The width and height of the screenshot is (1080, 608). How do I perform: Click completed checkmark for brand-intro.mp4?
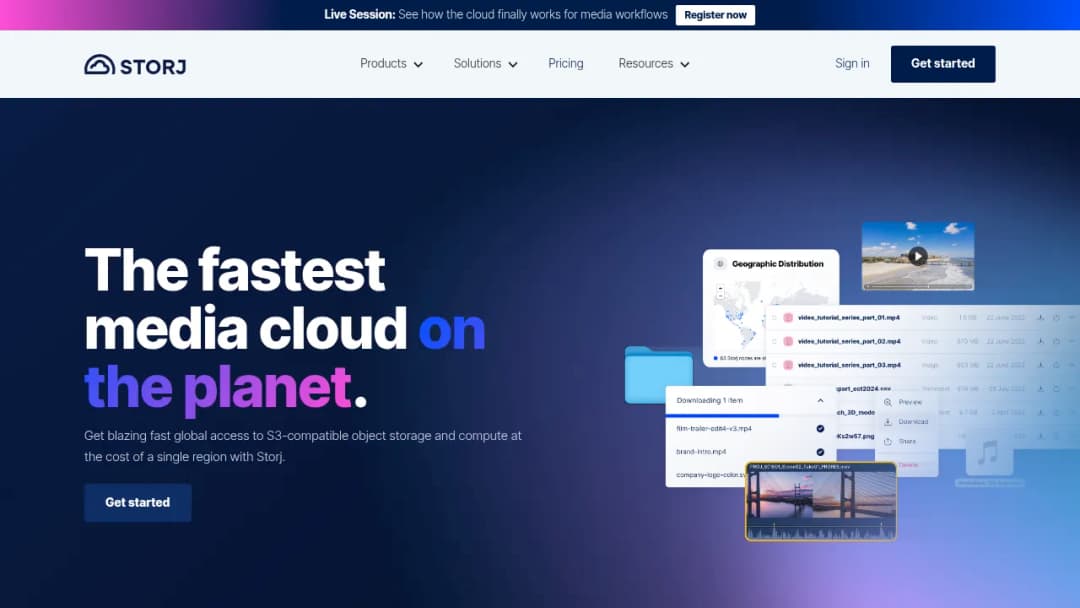tap(820, 452)
